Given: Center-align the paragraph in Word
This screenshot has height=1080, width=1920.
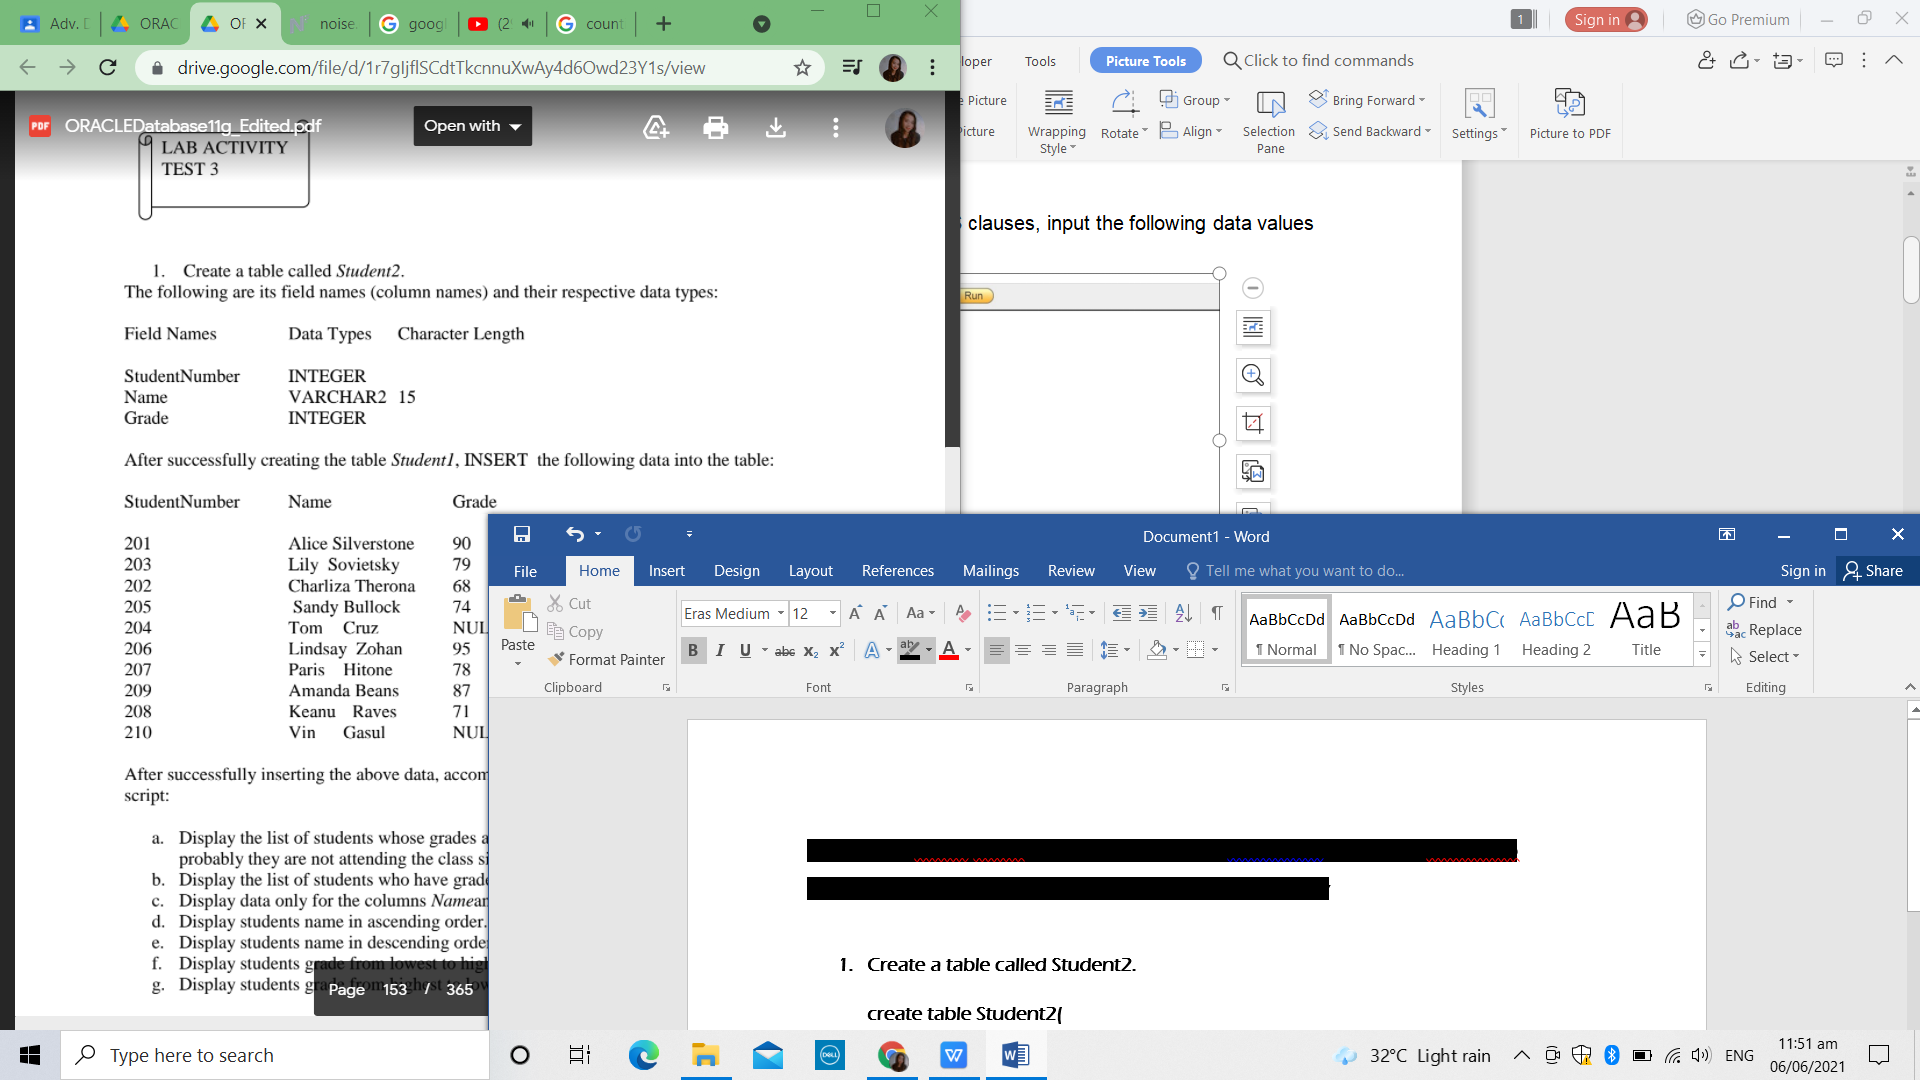Looking at the screenshot, I should (x=1023, y=650).
